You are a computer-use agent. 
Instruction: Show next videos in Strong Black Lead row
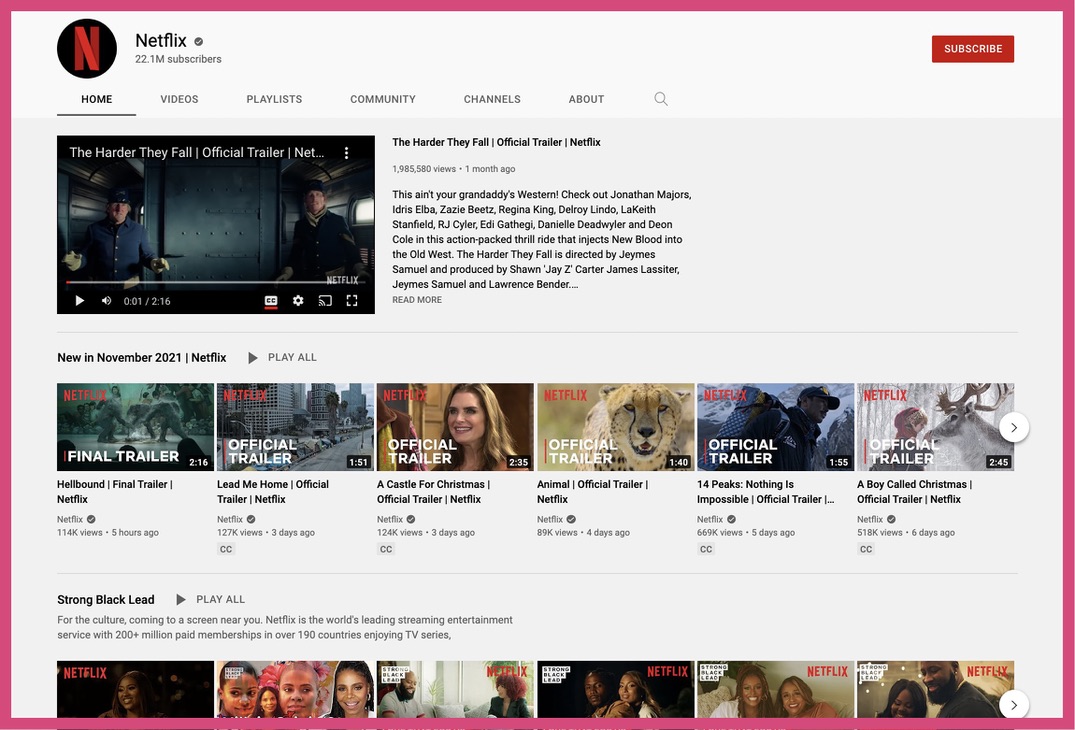point(1013,704)
